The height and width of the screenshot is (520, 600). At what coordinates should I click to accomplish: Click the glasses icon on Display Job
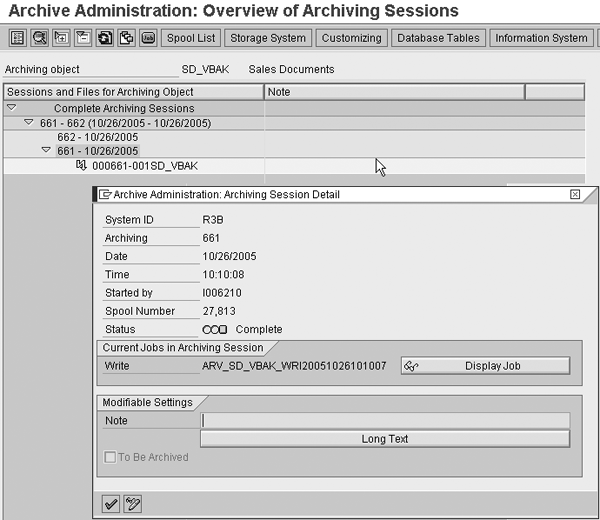point(411,366)
